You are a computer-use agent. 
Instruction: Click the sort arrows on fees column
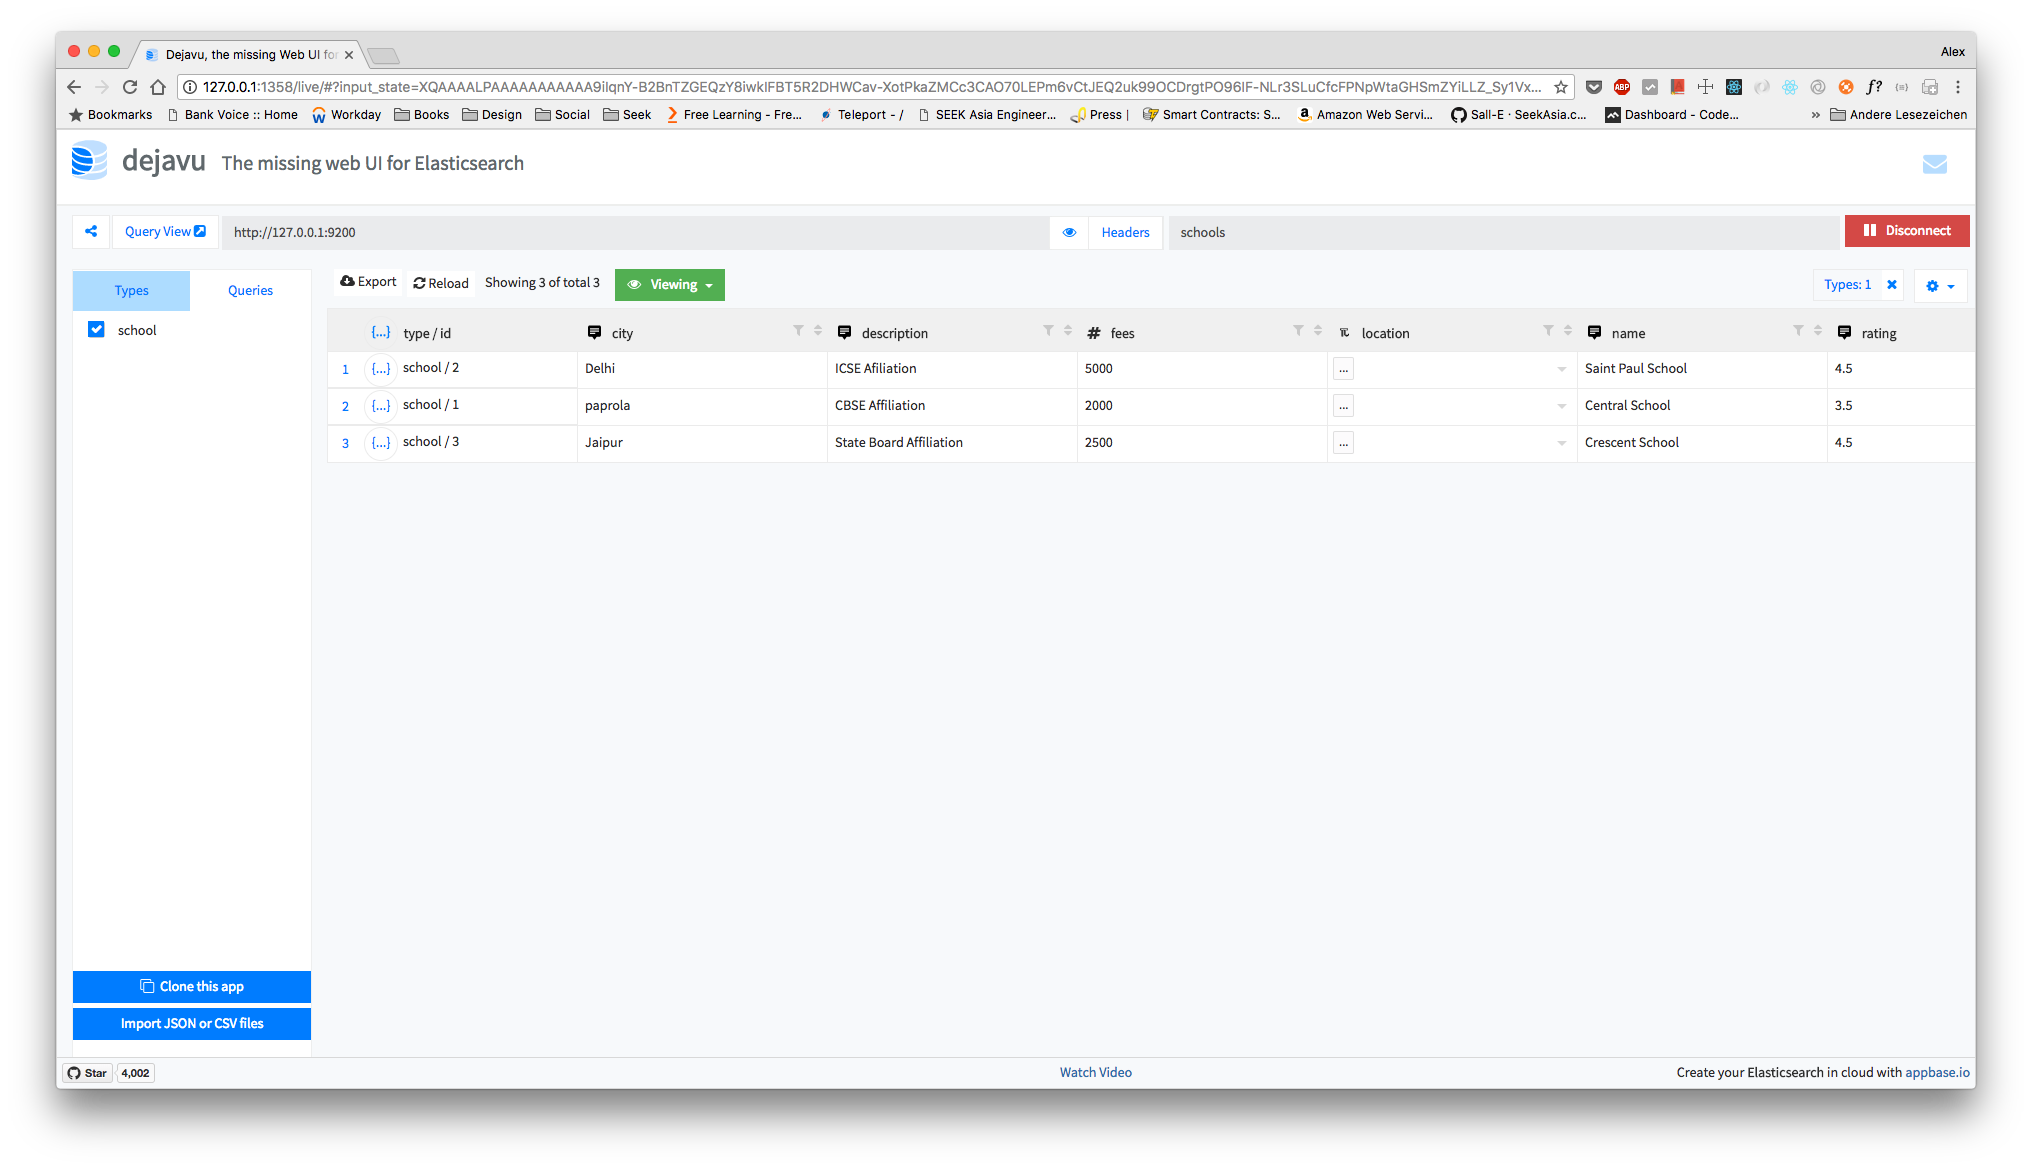tap(1318, 331)
